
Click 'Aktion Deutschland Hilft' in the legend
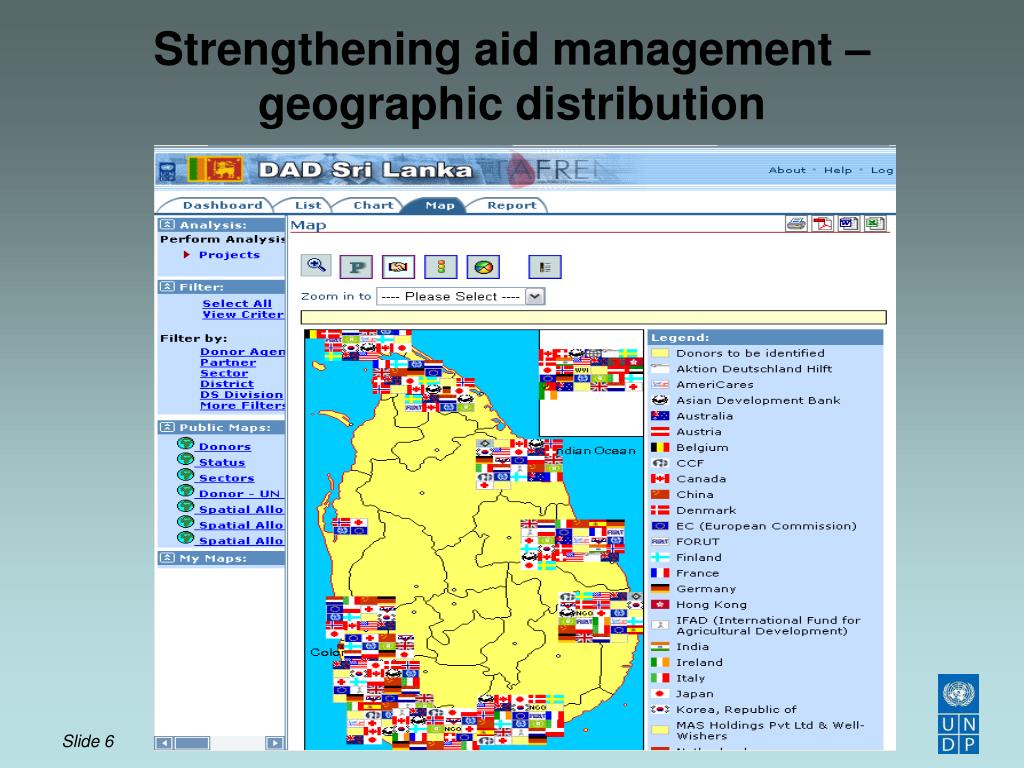(754, 369)
